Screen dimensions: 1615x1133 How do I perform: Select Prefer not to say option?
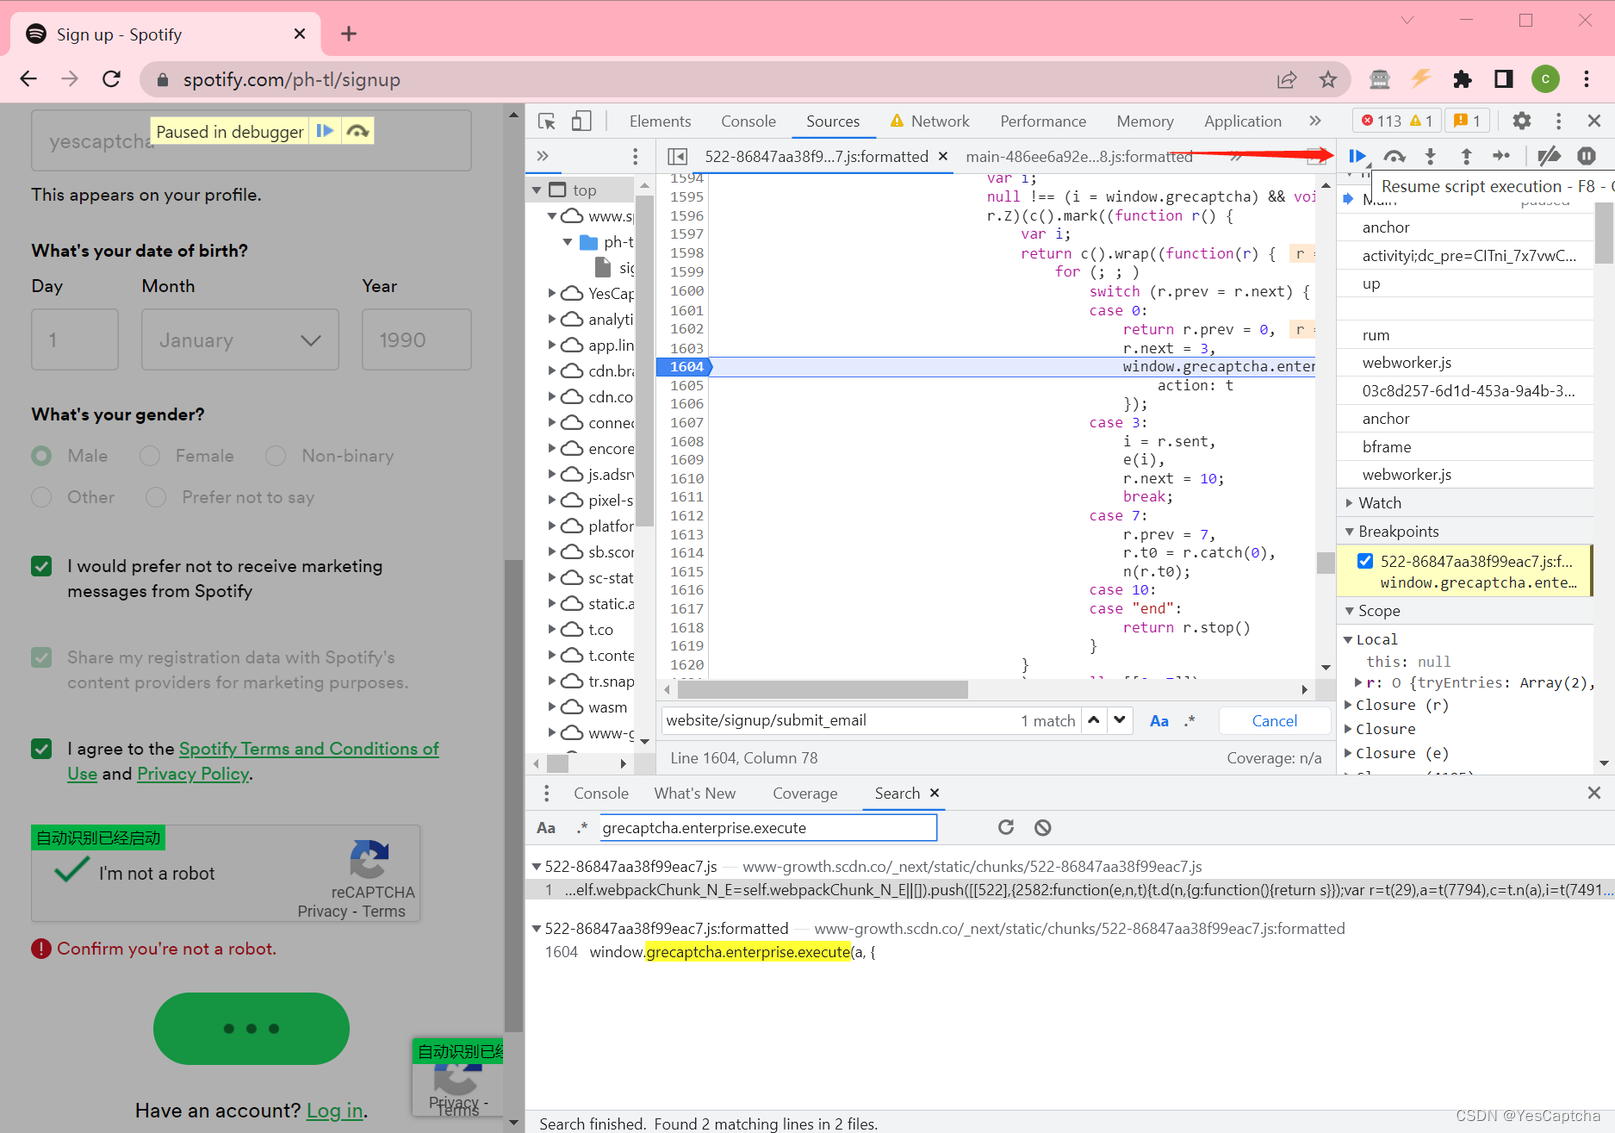156,497
